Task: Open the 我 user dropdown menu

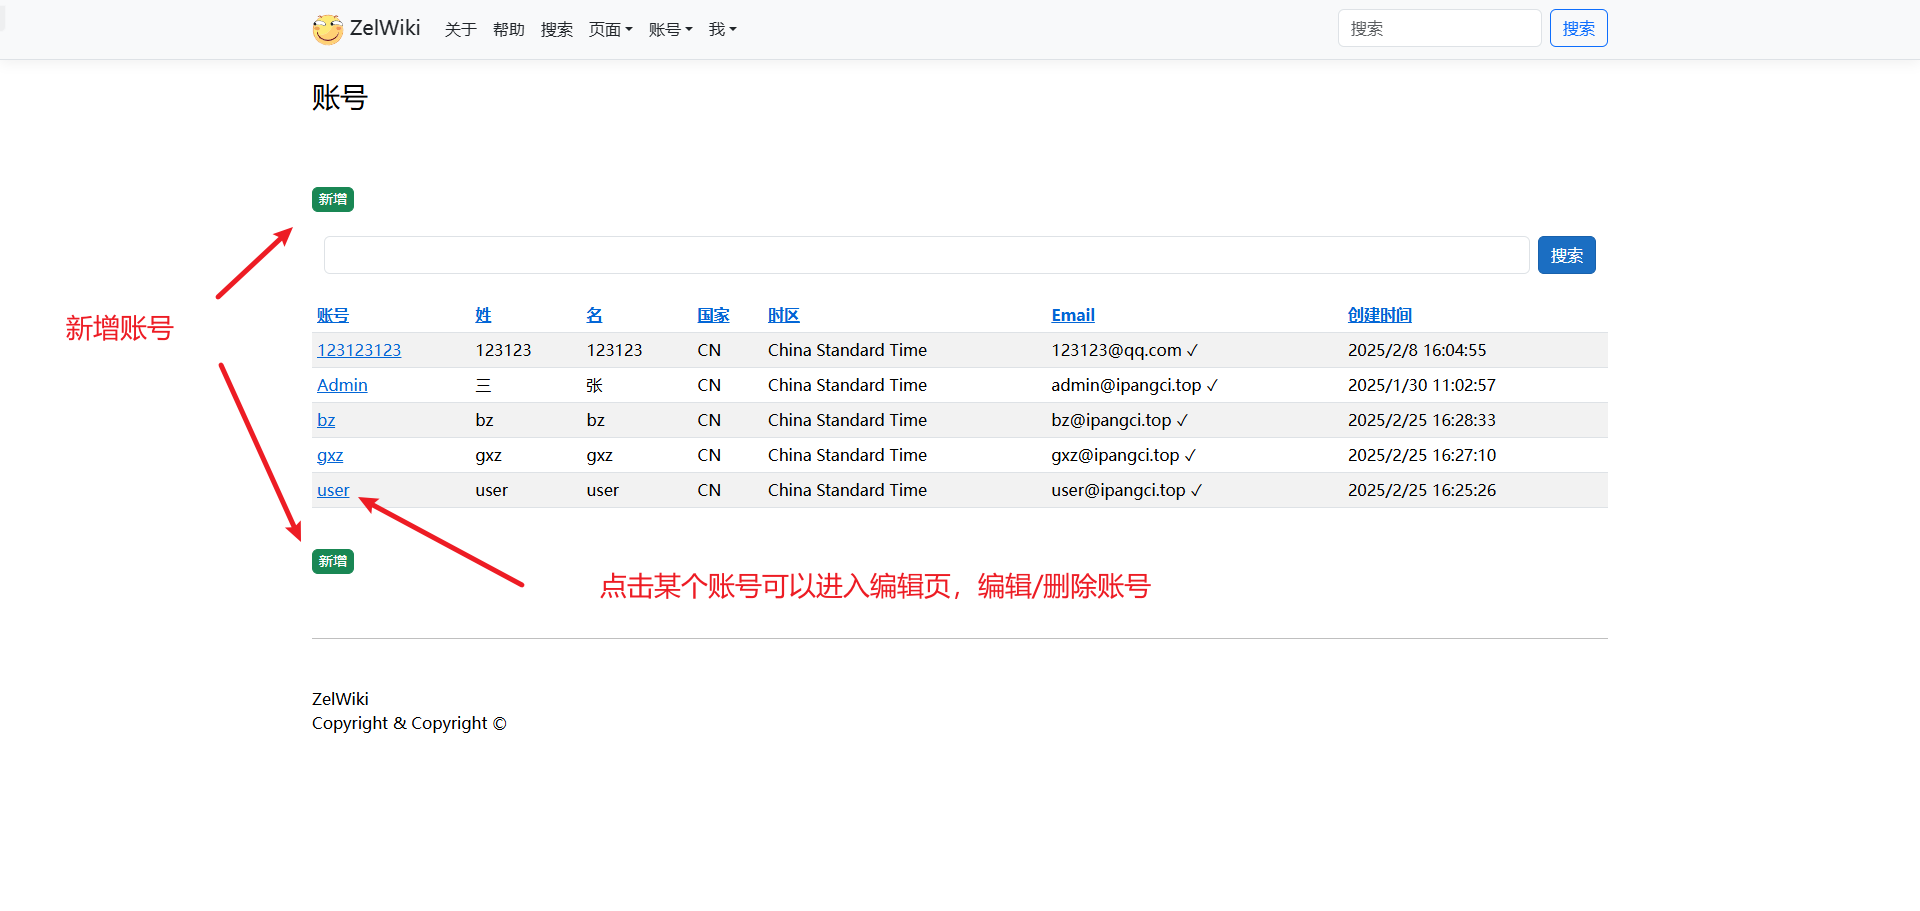Action: coord(722,30)
